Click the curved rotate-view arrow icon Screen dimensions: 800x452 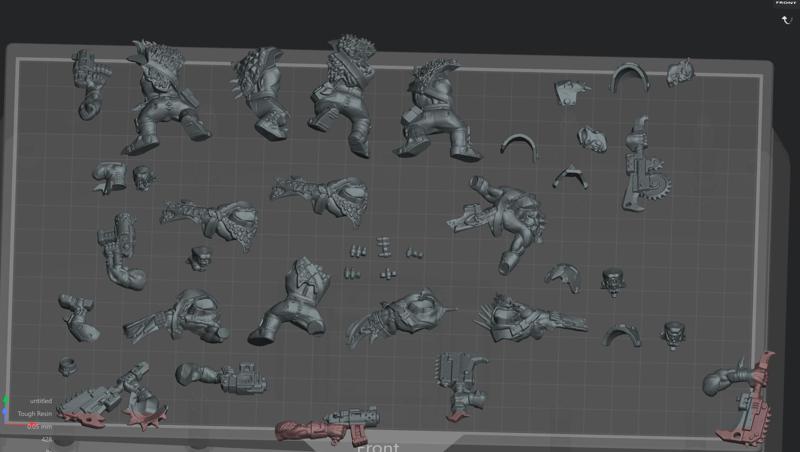click(786, 20)
